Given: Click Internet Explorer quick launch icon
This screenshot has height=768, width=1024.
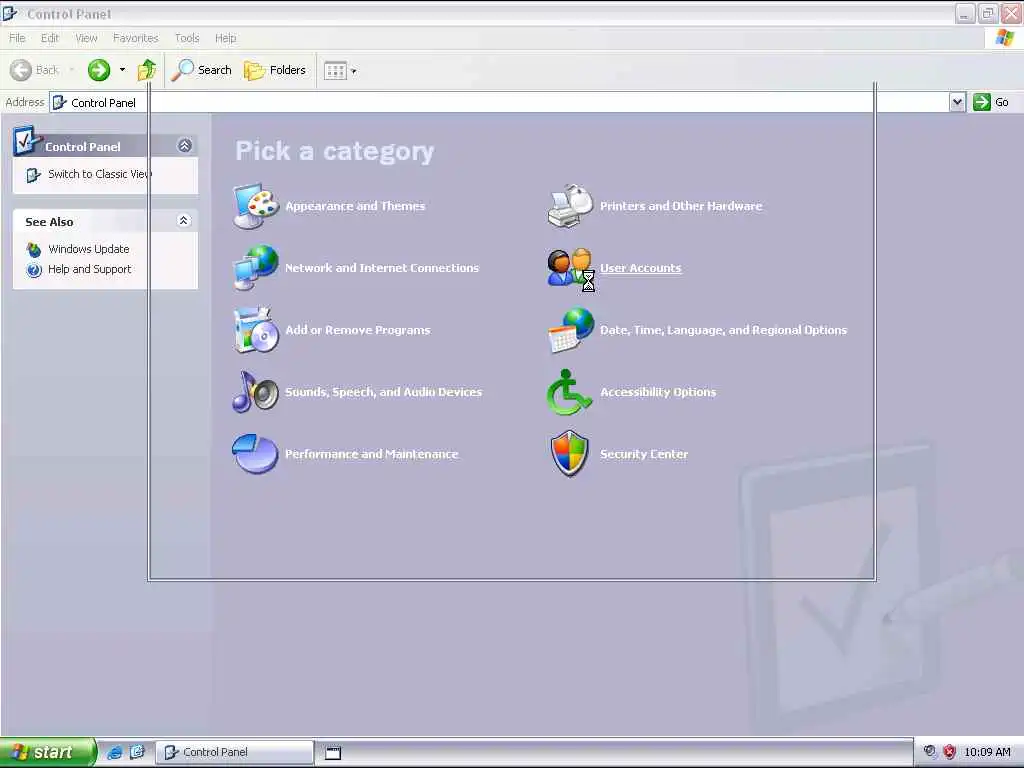Looking at the screenshot, I should click(115, 752).
